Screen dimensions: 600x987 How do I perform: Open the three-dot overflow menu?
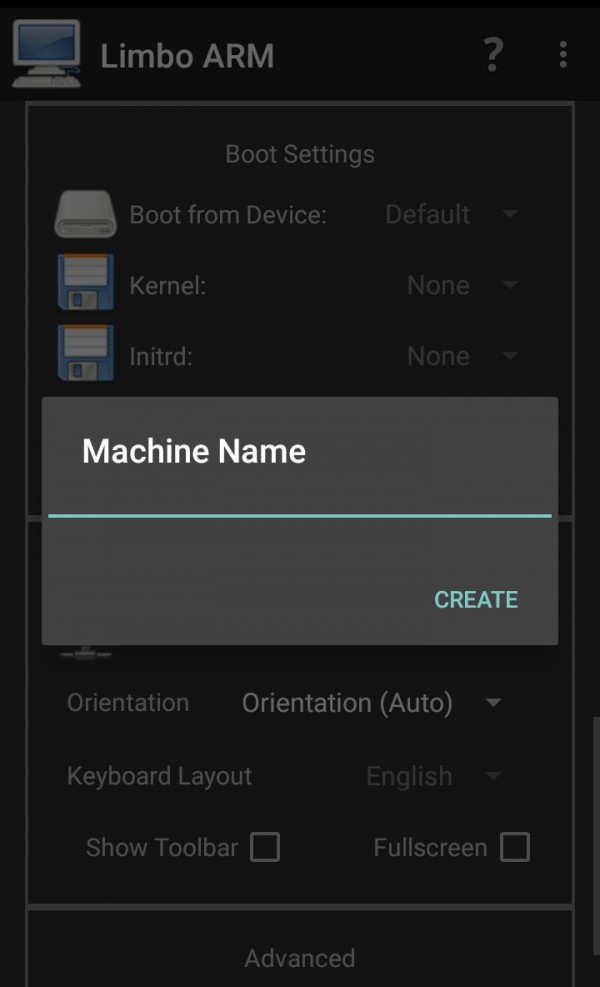coord(563,55)
